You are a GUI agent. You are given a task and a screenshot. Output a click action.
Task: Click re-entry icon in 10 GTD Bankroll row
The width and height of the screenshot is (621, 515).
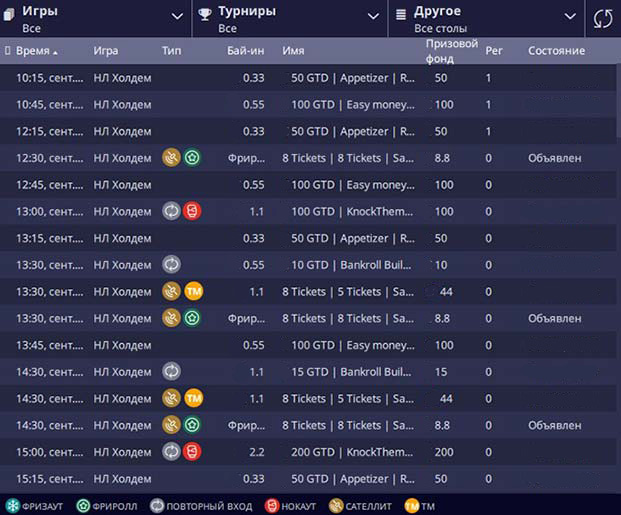point(171,265)
